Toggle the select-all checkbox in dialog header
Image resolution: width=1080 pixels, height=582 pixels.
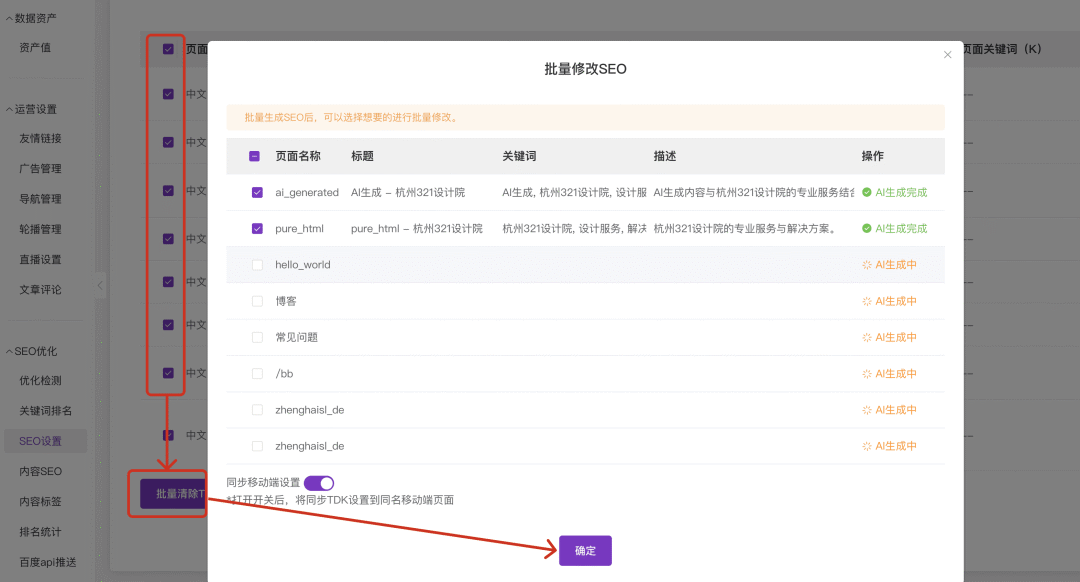pos(255,156)
